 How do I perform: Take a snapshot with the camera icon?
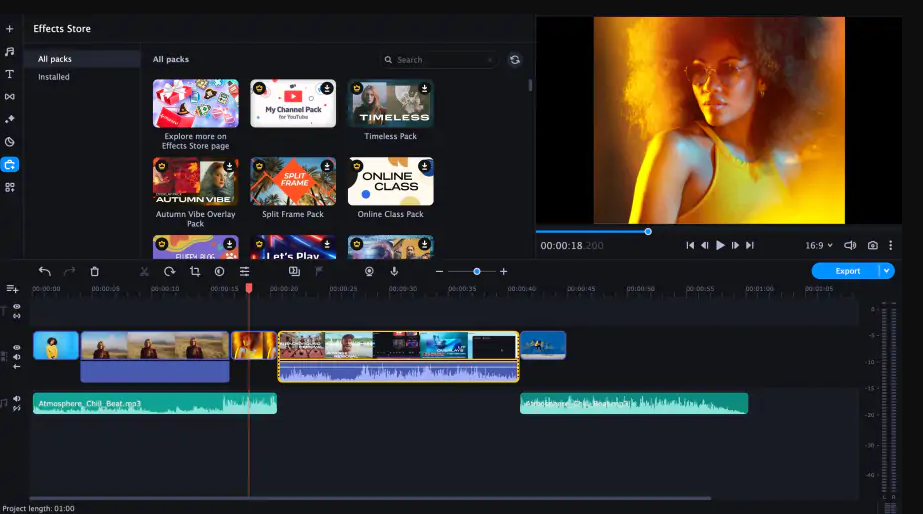pyautogui.click(x=873, y=245)
